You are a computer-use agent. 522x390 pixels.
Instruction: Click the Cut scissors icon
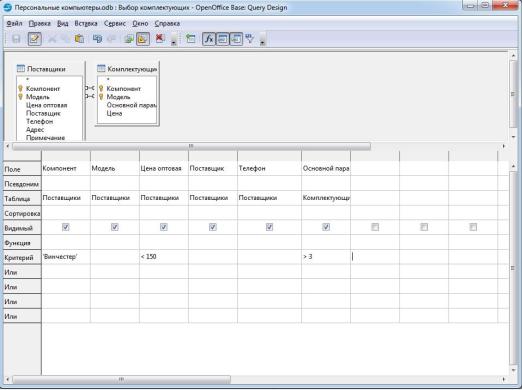tap(52, 39)
